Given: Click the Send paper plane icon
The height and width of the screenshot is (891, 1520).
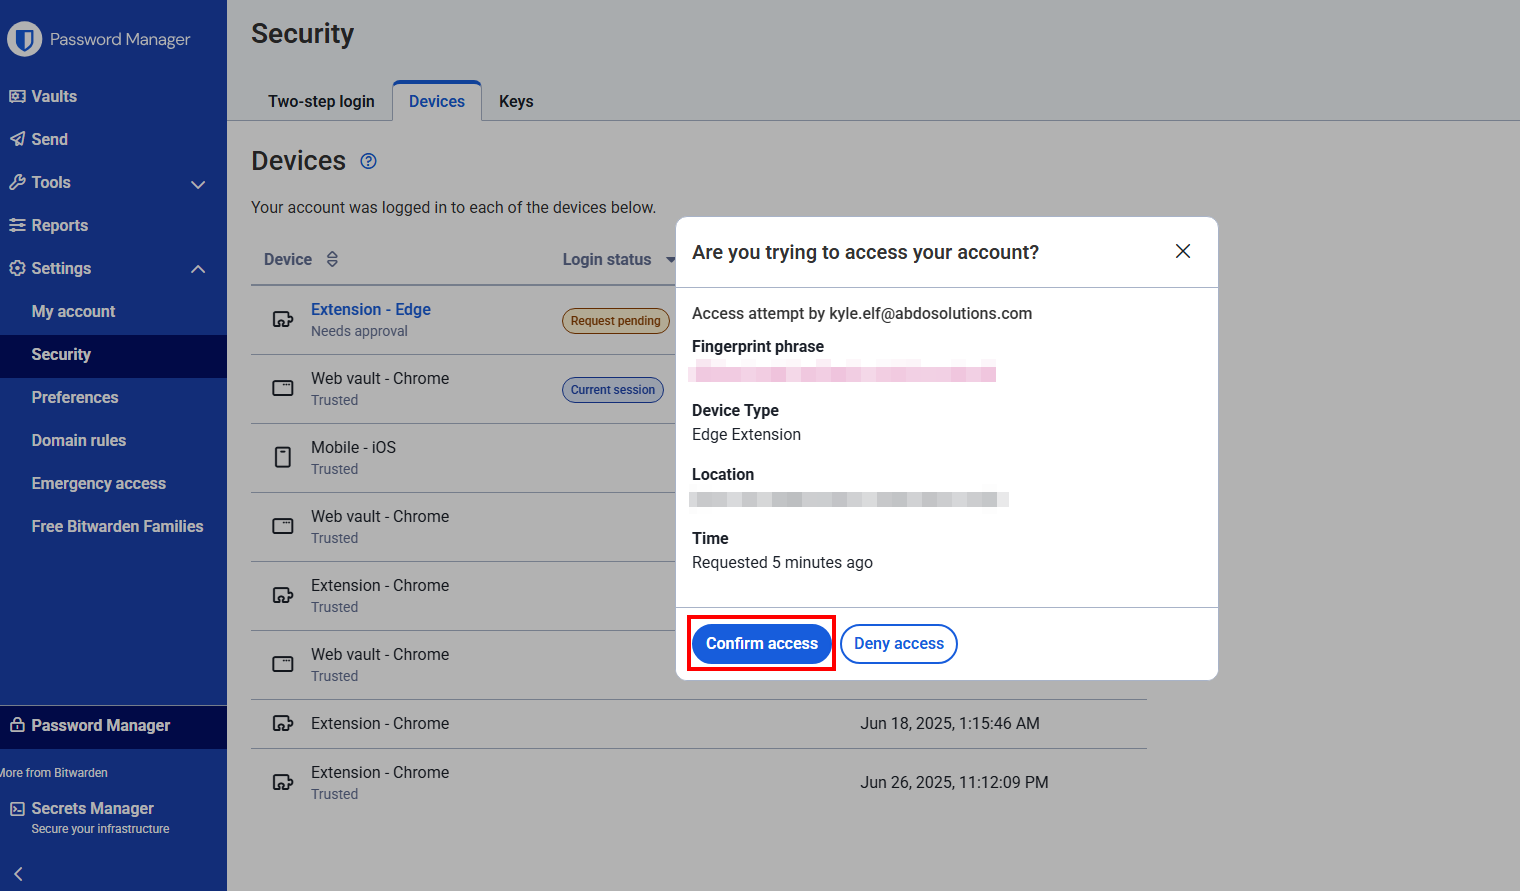Looking at the screenshot, I should pyautogui.click(x=17, y=139).
